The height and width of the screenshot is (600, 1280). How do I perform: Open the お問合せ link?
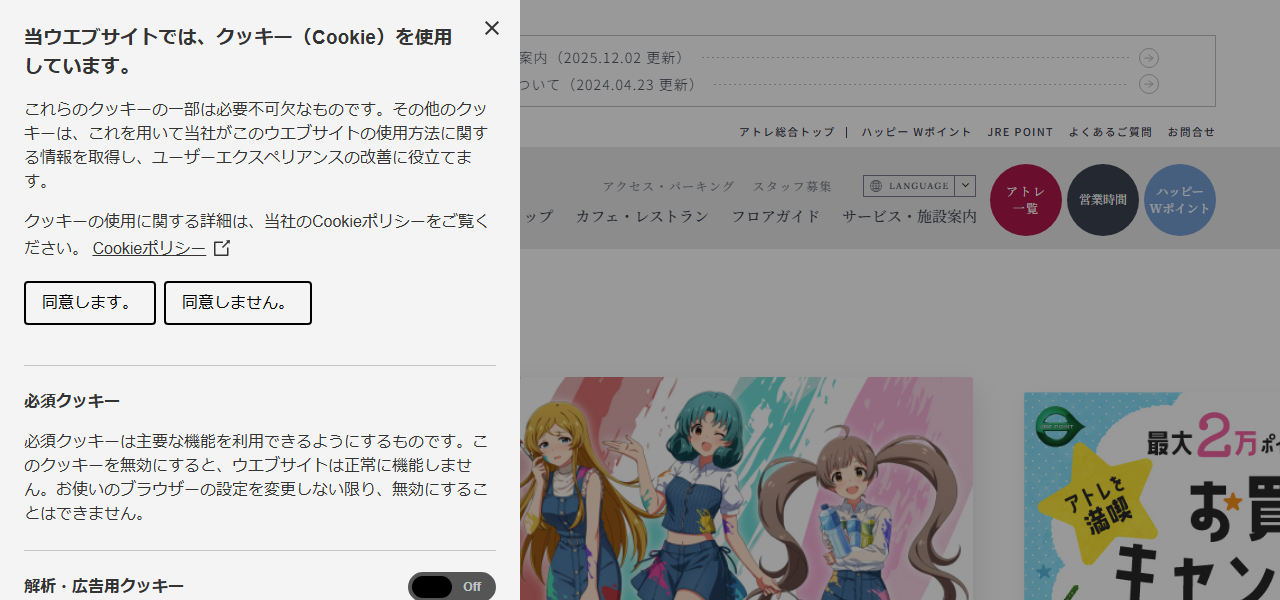(x=1192, y=132)
